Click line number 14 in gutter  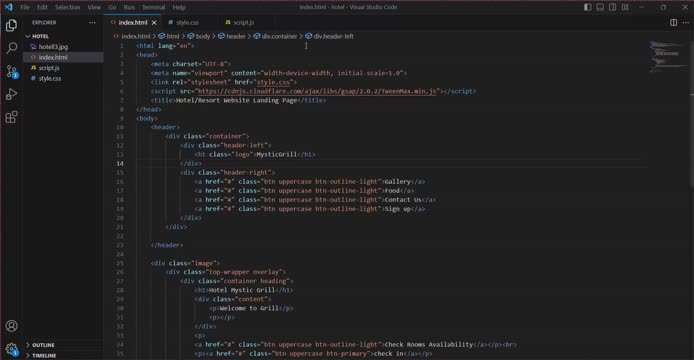click(x=120, y=163)
